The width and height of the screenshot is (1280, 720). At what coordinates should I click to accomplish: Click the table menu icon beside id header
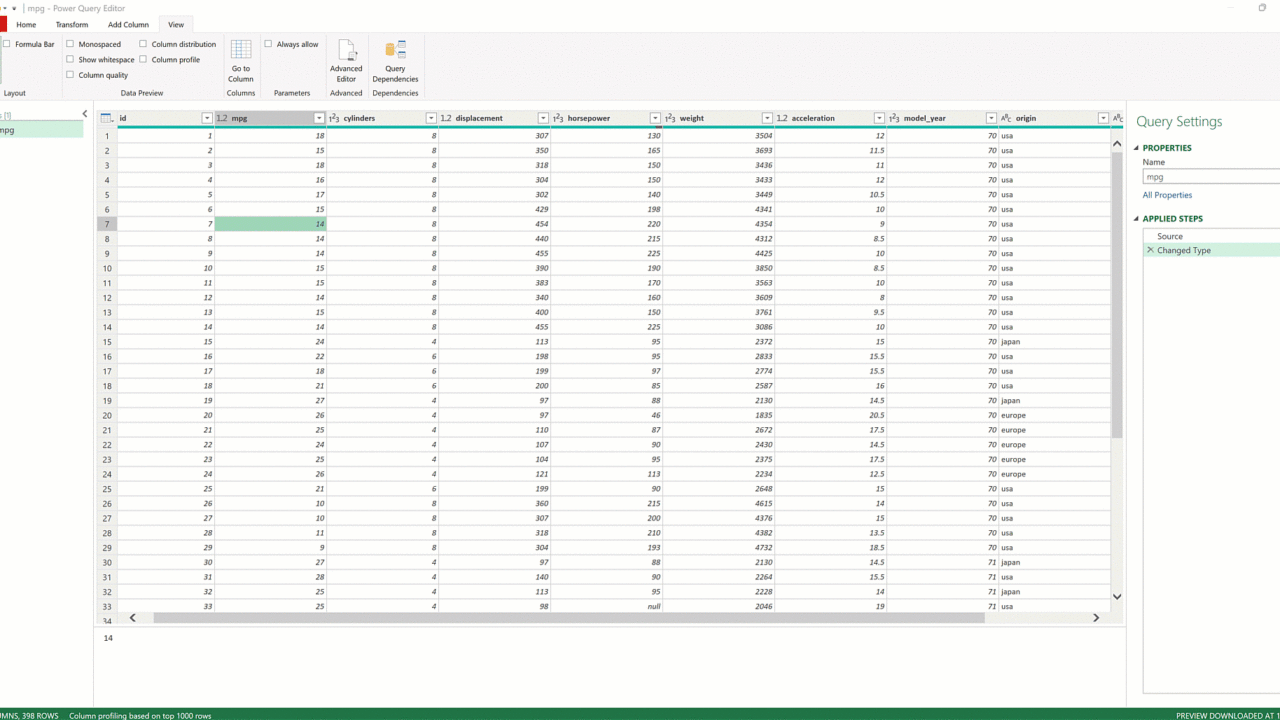[106, 118]
